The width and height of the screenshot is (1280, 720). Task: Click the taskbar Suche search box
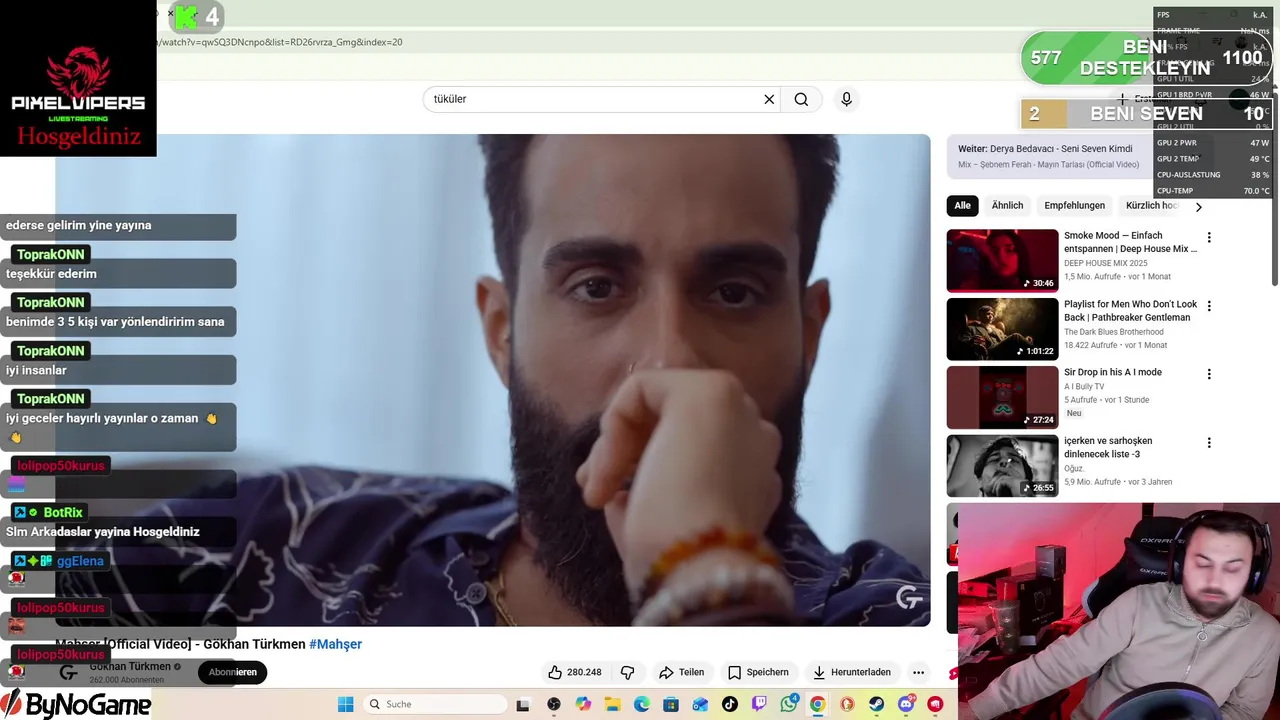(x=433, y=704)
